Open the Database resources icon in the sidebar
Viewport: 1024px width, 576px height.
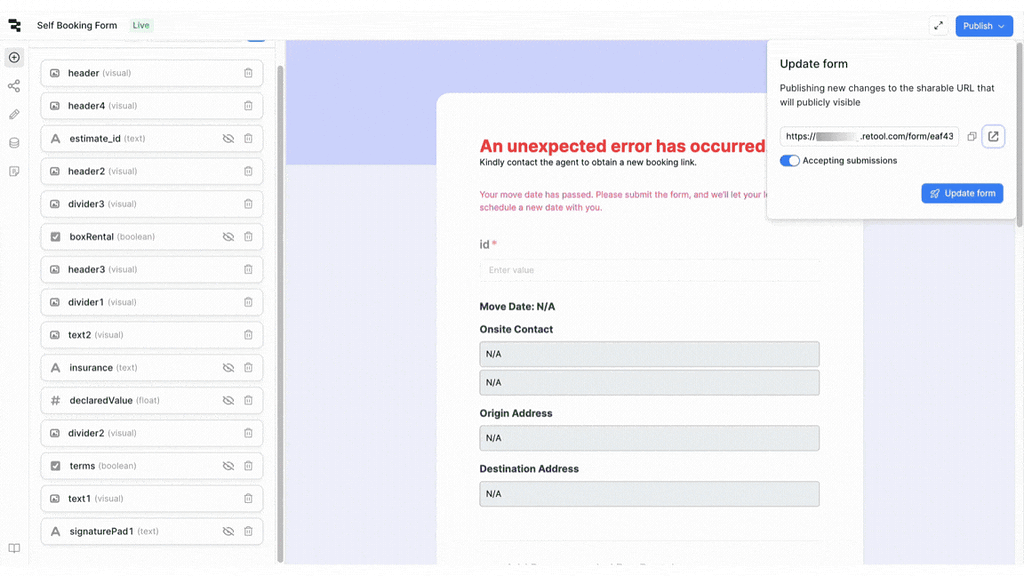coord(14,142)
